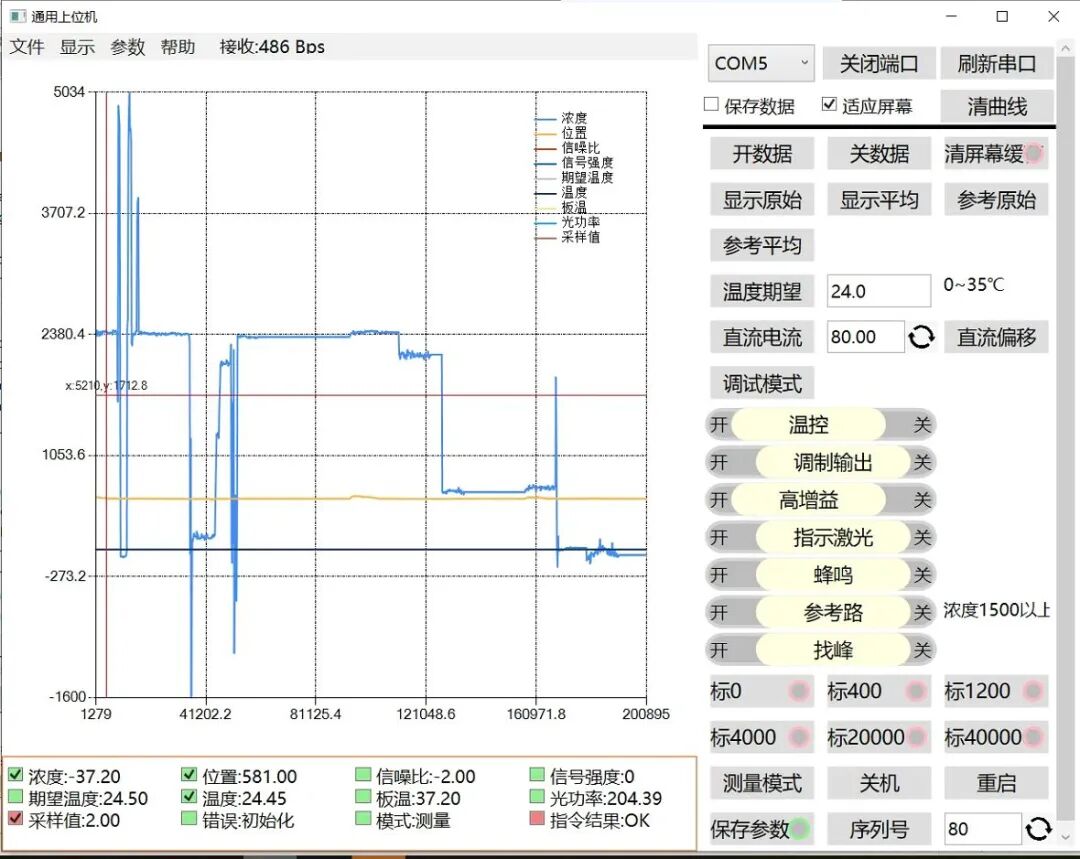Screen dimensions: 1080x859
Task: Click the 参考平均 button
Action: tap(762, 245)
